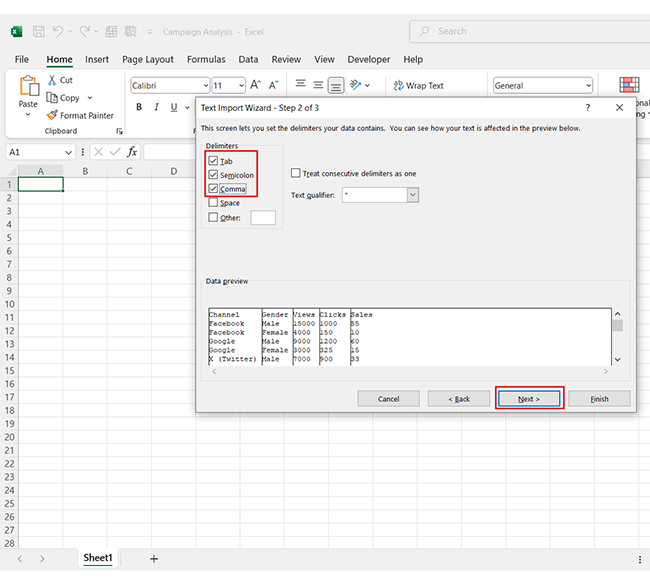
Task: Click the formula bar cancel X icon
Action: [98, 152]
